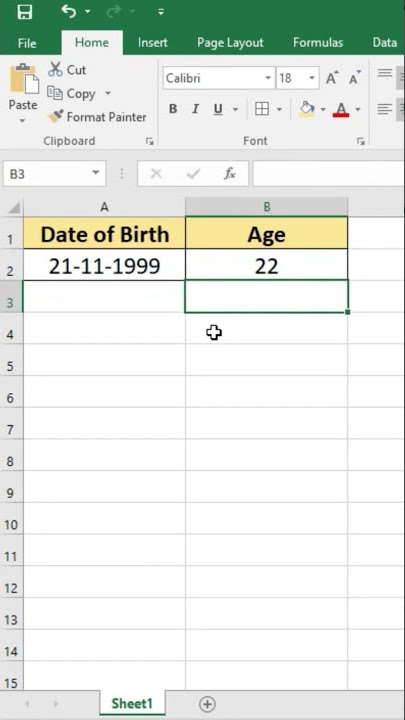
Task: Click inside the formula bar
Action: [x=328, y=174]
